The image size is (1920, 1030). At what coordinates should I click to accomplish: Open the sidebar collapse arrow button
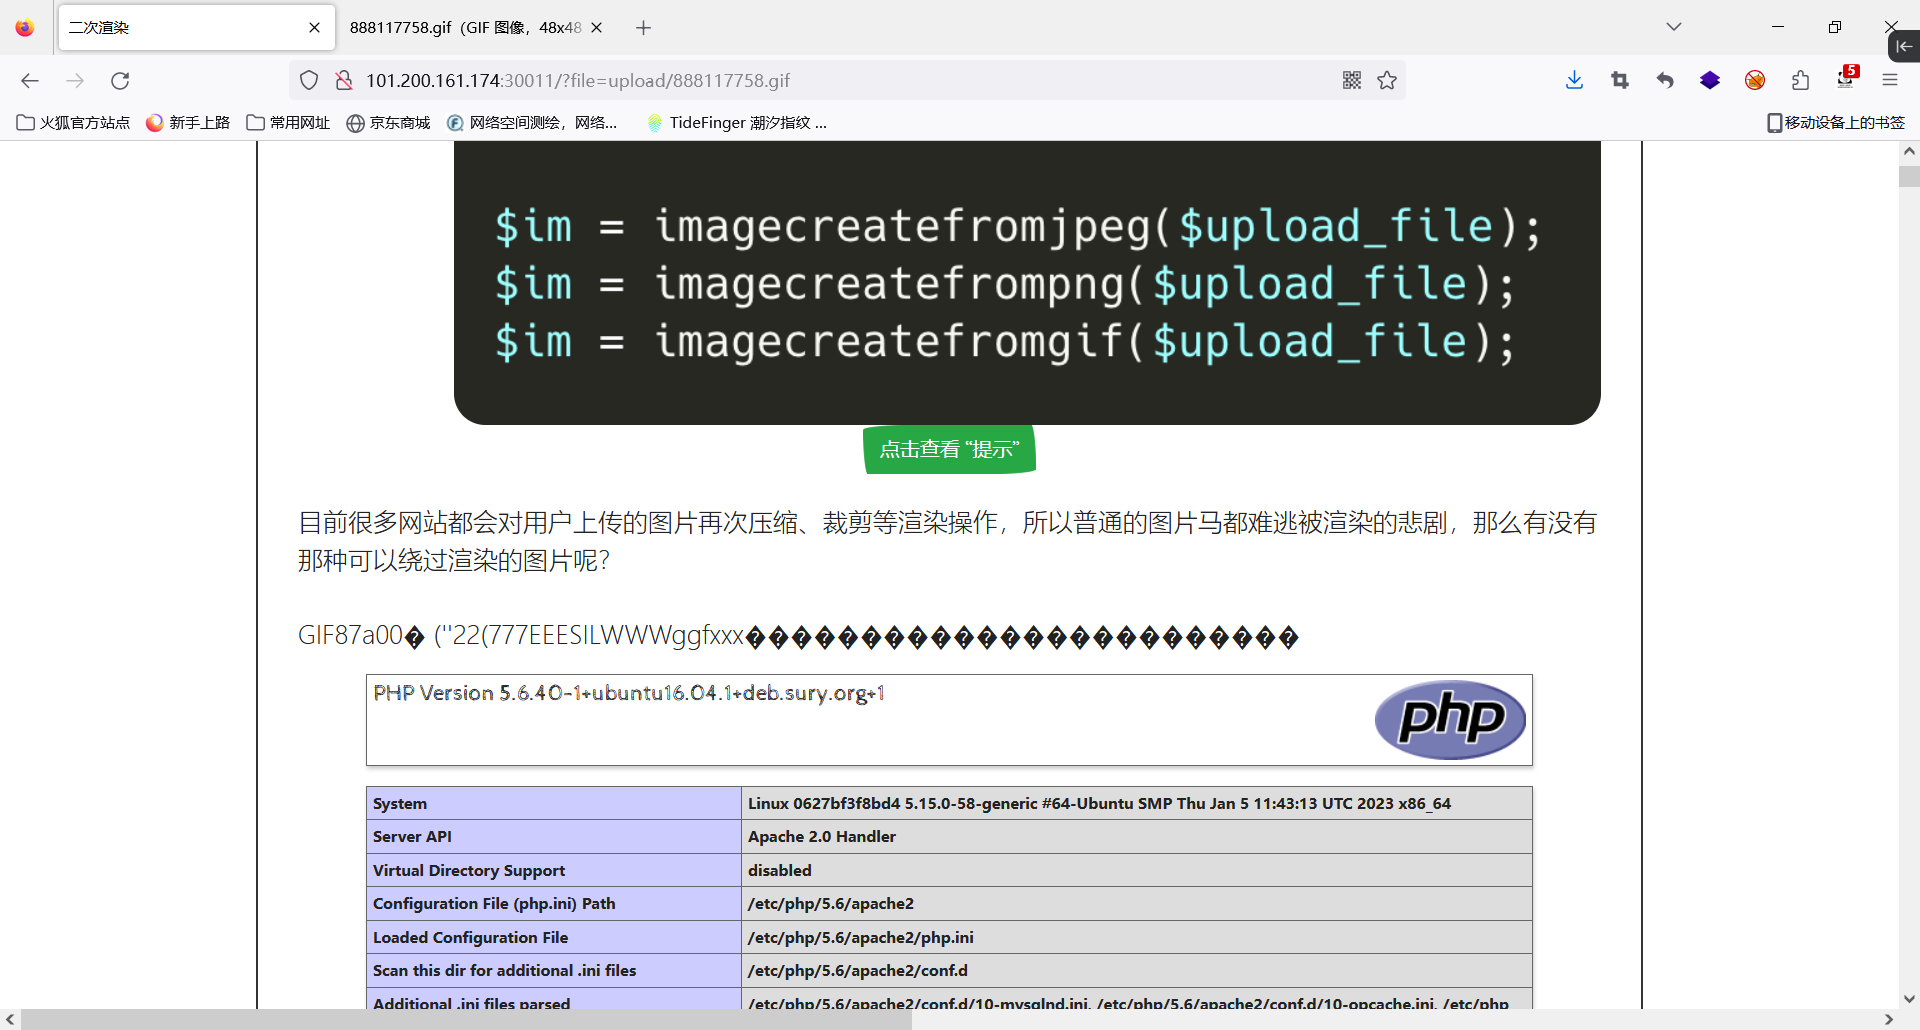1904,46
